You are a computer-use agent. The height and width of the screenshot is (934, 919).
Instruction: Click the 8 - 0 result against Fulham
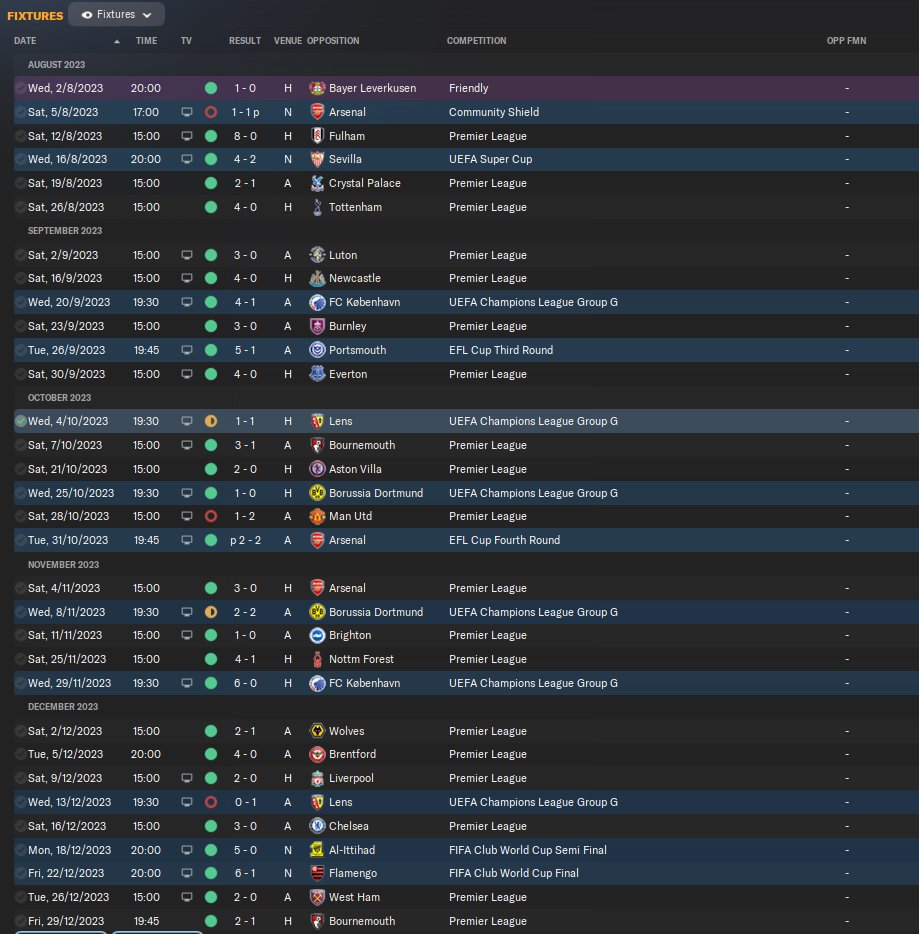[245, 136]
